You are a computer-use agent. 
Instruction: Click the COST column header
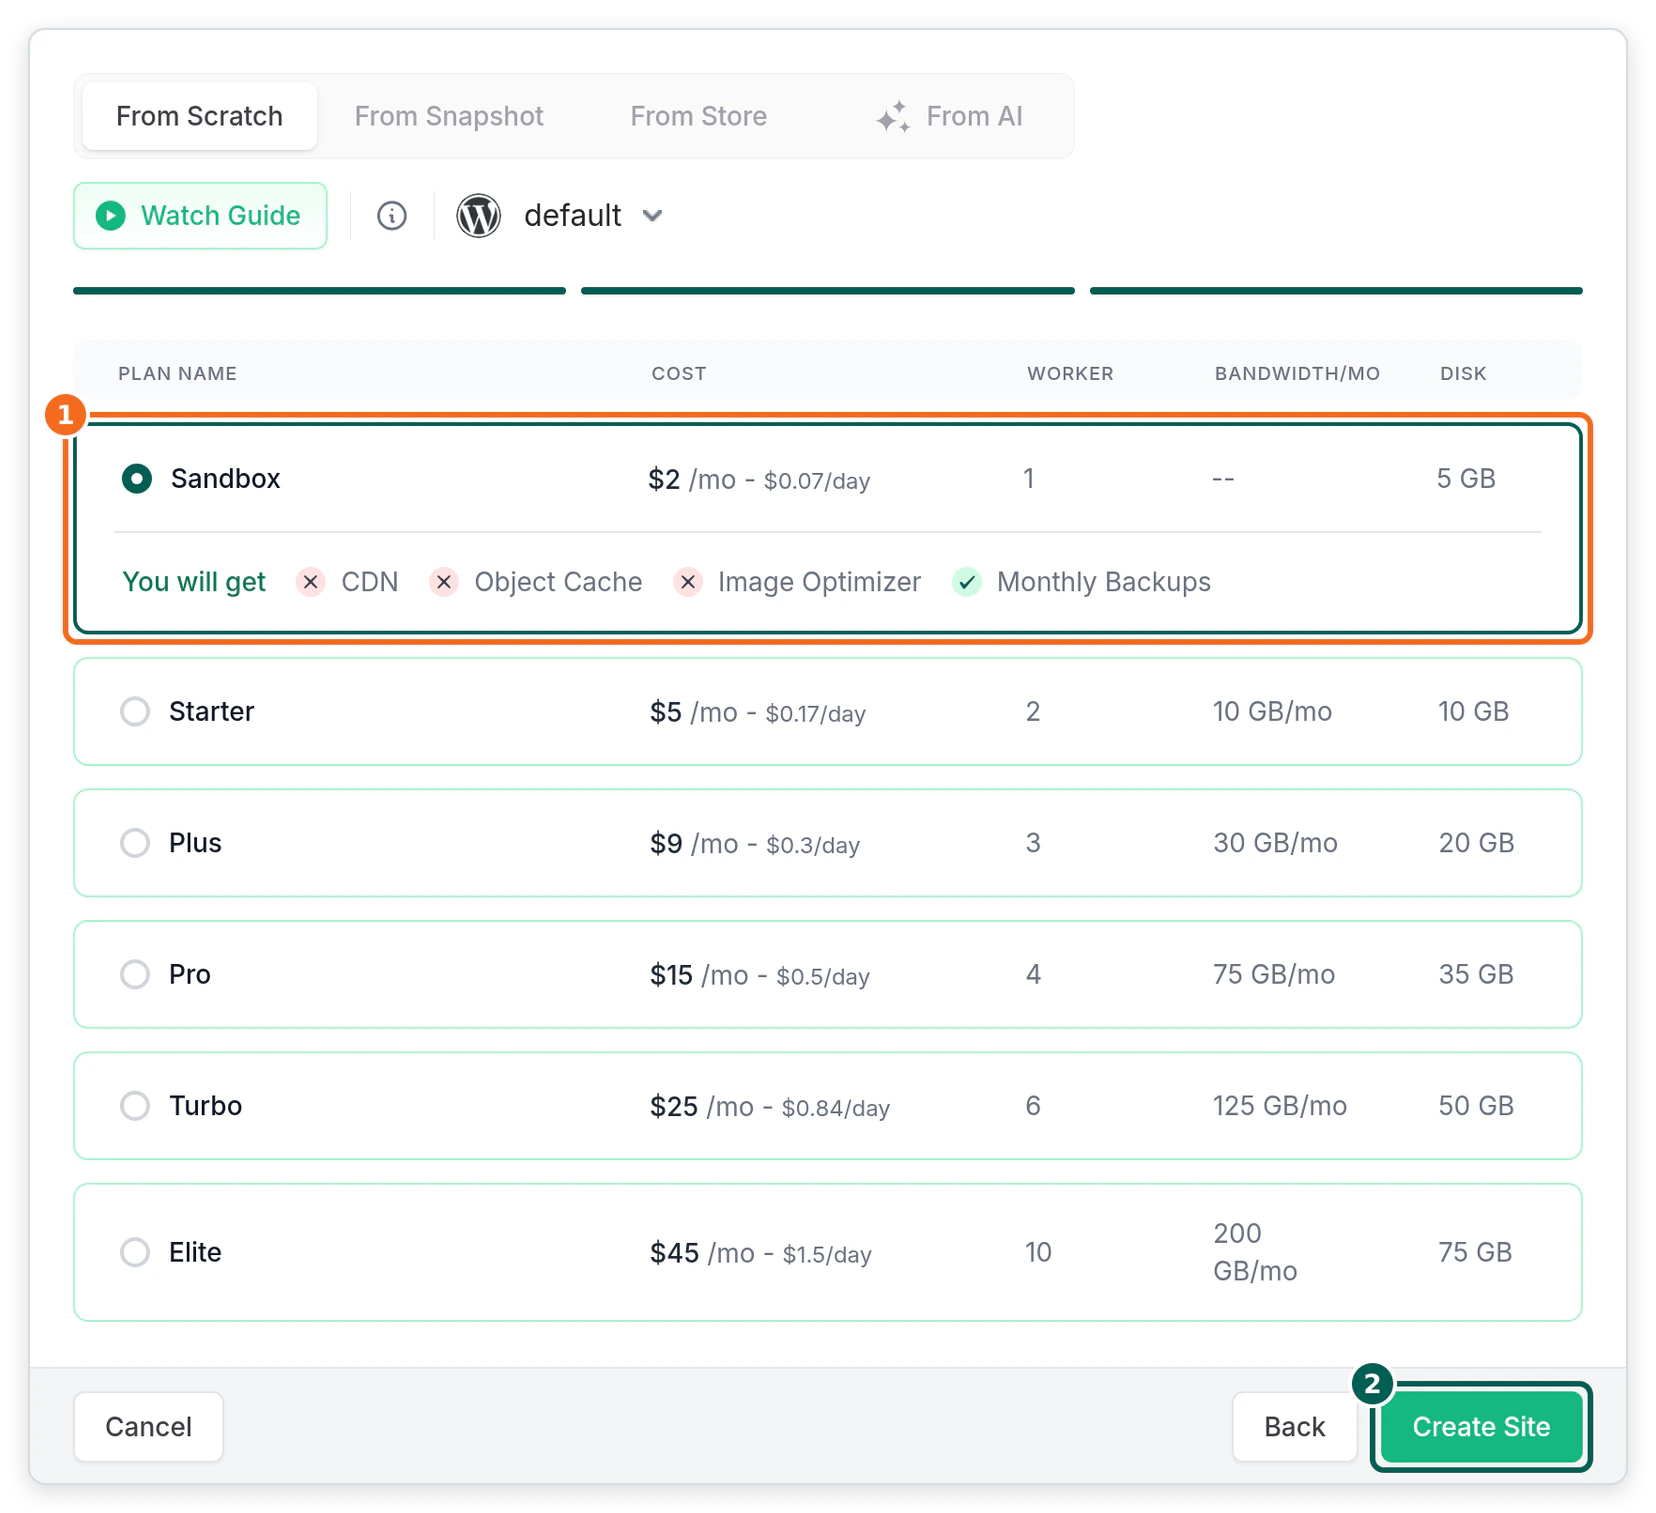(x=679, y=374)
